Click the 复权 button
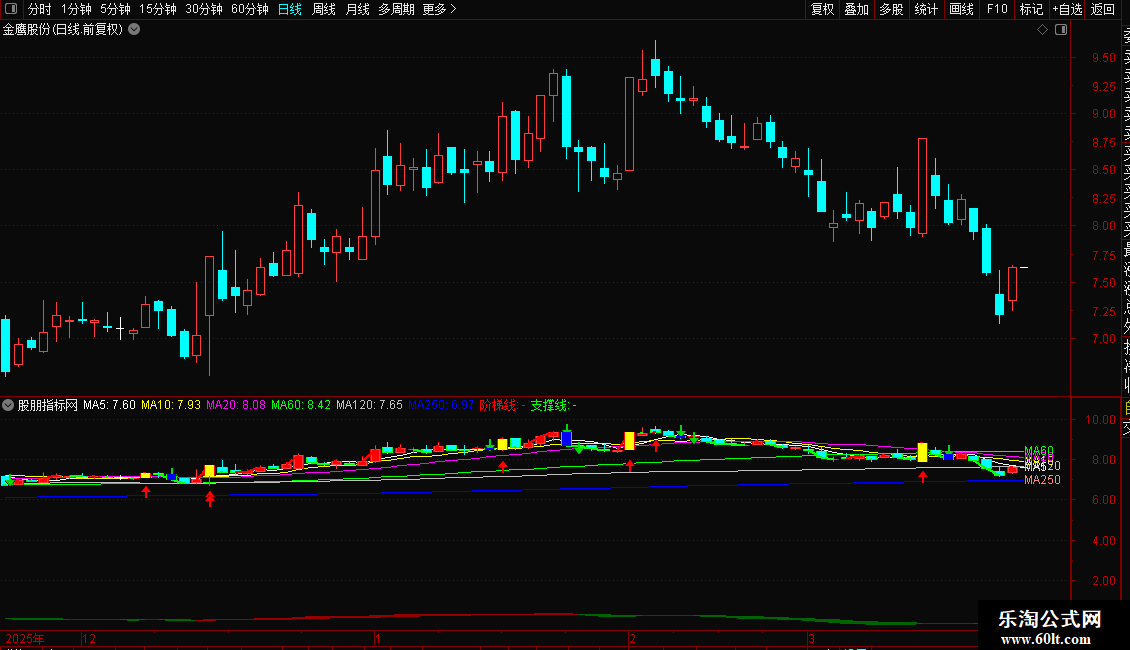1130x650 pixels. (x=822, y=9)
